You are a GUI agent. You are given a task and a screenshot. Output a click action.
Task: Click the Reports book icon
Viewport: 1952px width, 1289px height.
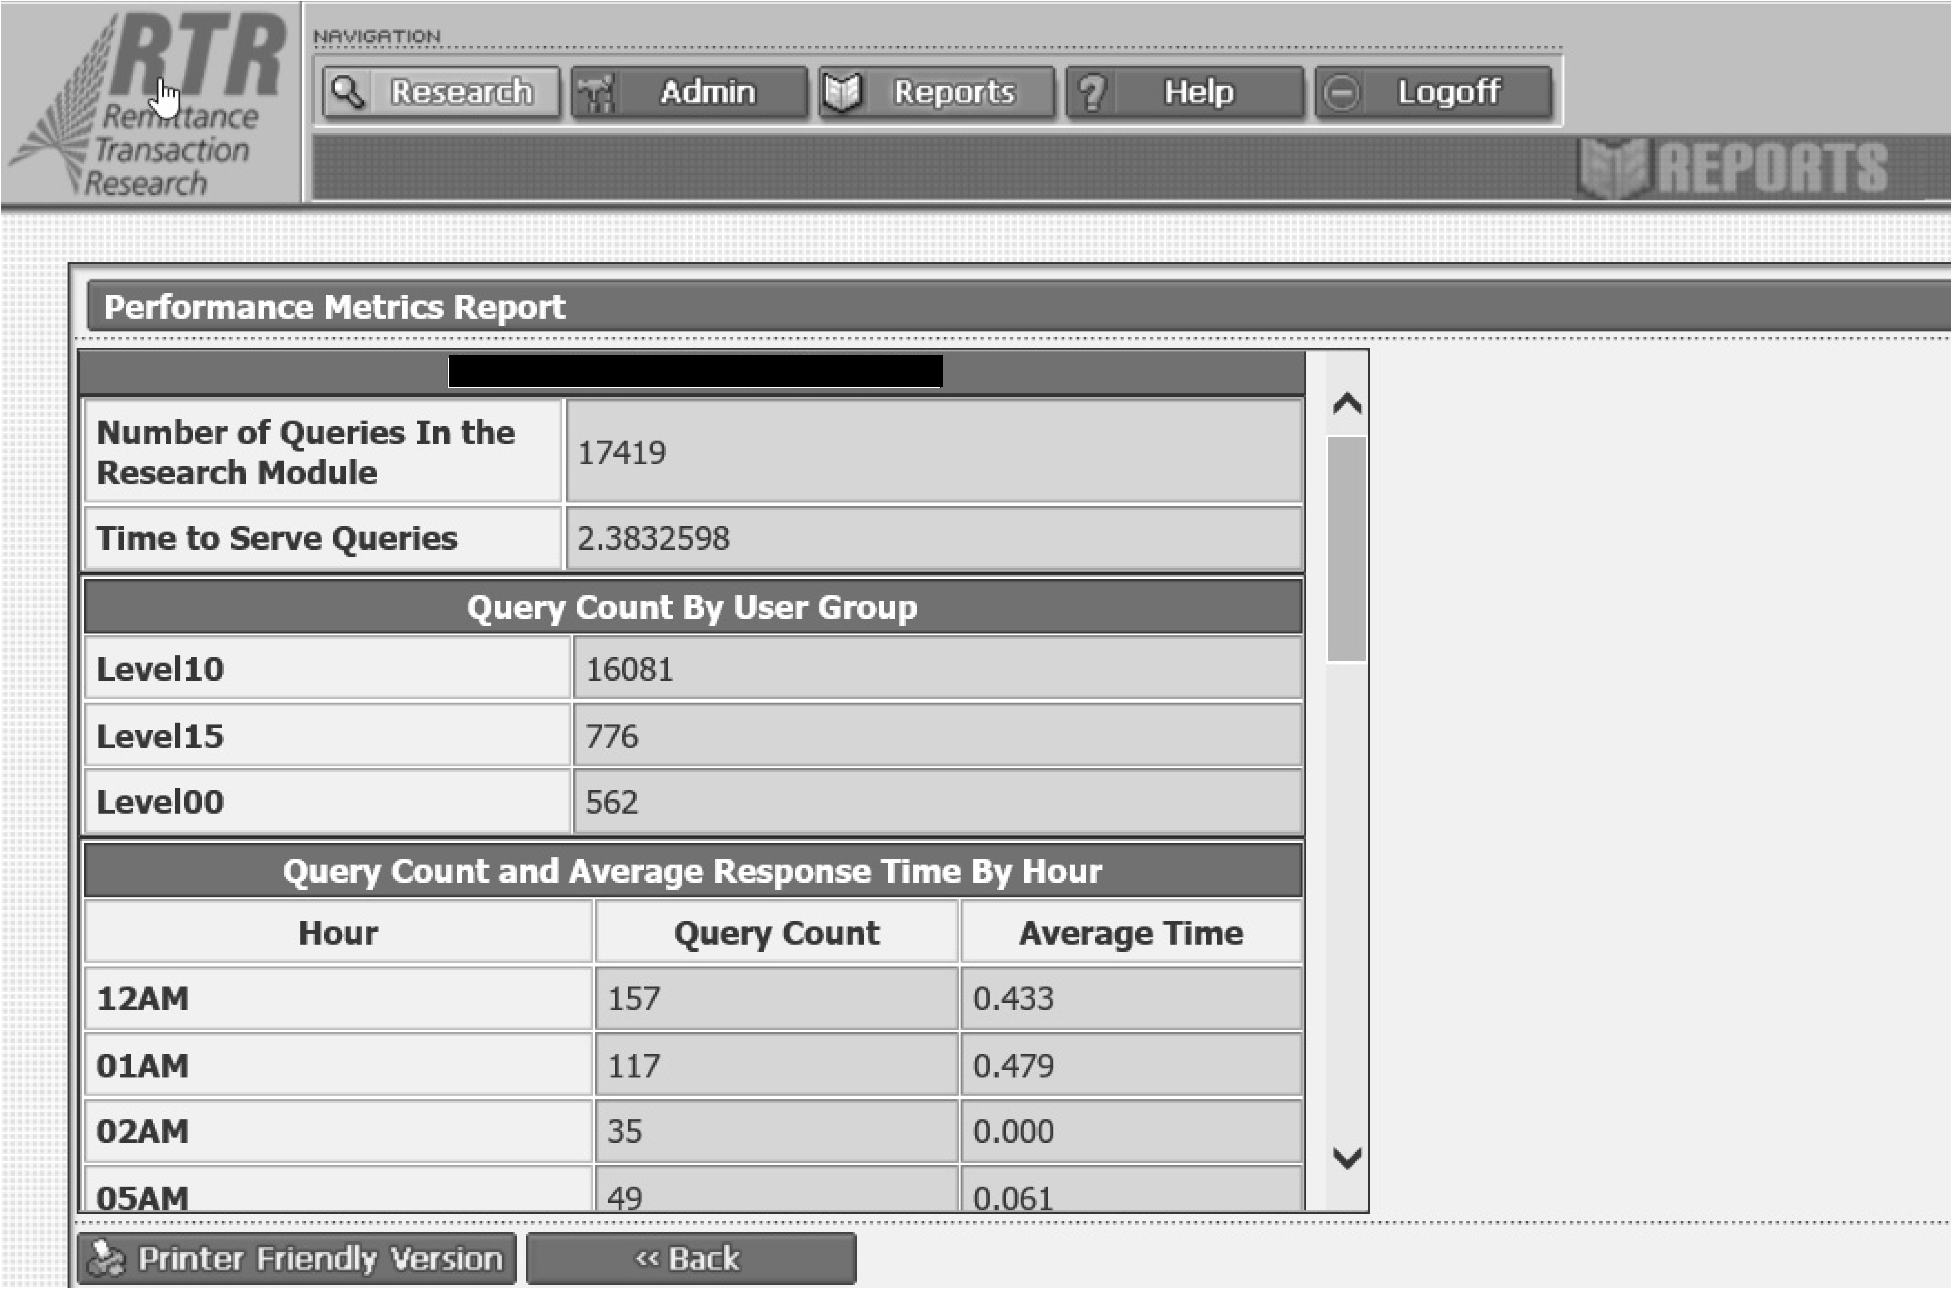[842, 93]
